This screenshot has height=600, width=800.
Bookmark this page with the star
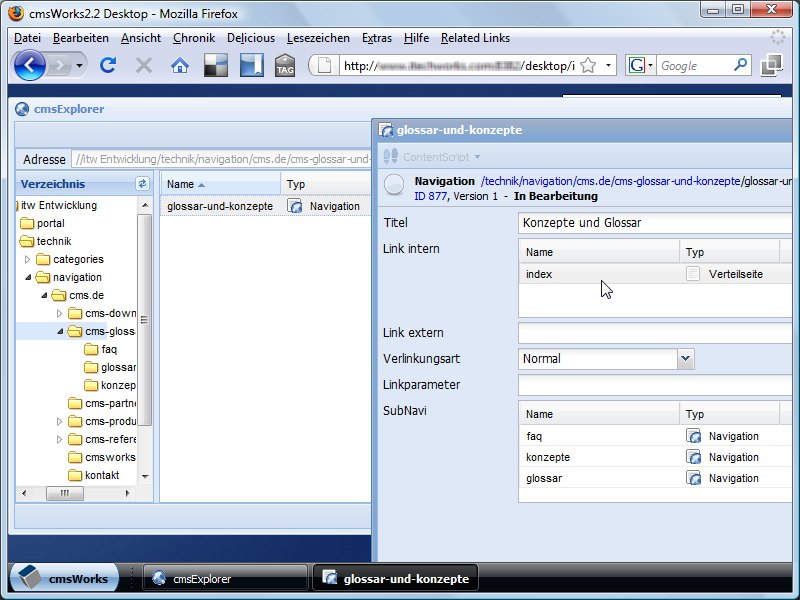click(588, 65)
